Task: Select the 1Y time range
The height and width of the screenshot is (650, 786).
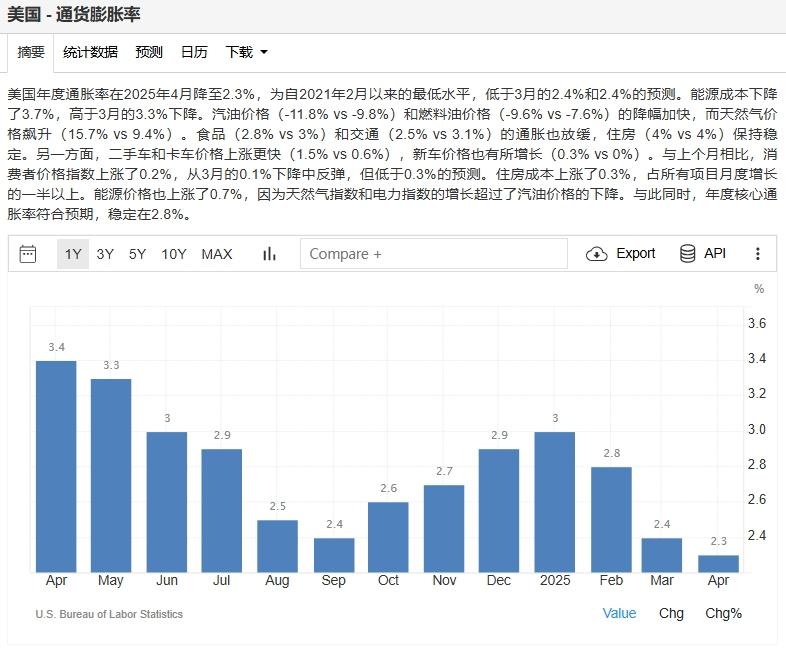Action: point(73,254)
